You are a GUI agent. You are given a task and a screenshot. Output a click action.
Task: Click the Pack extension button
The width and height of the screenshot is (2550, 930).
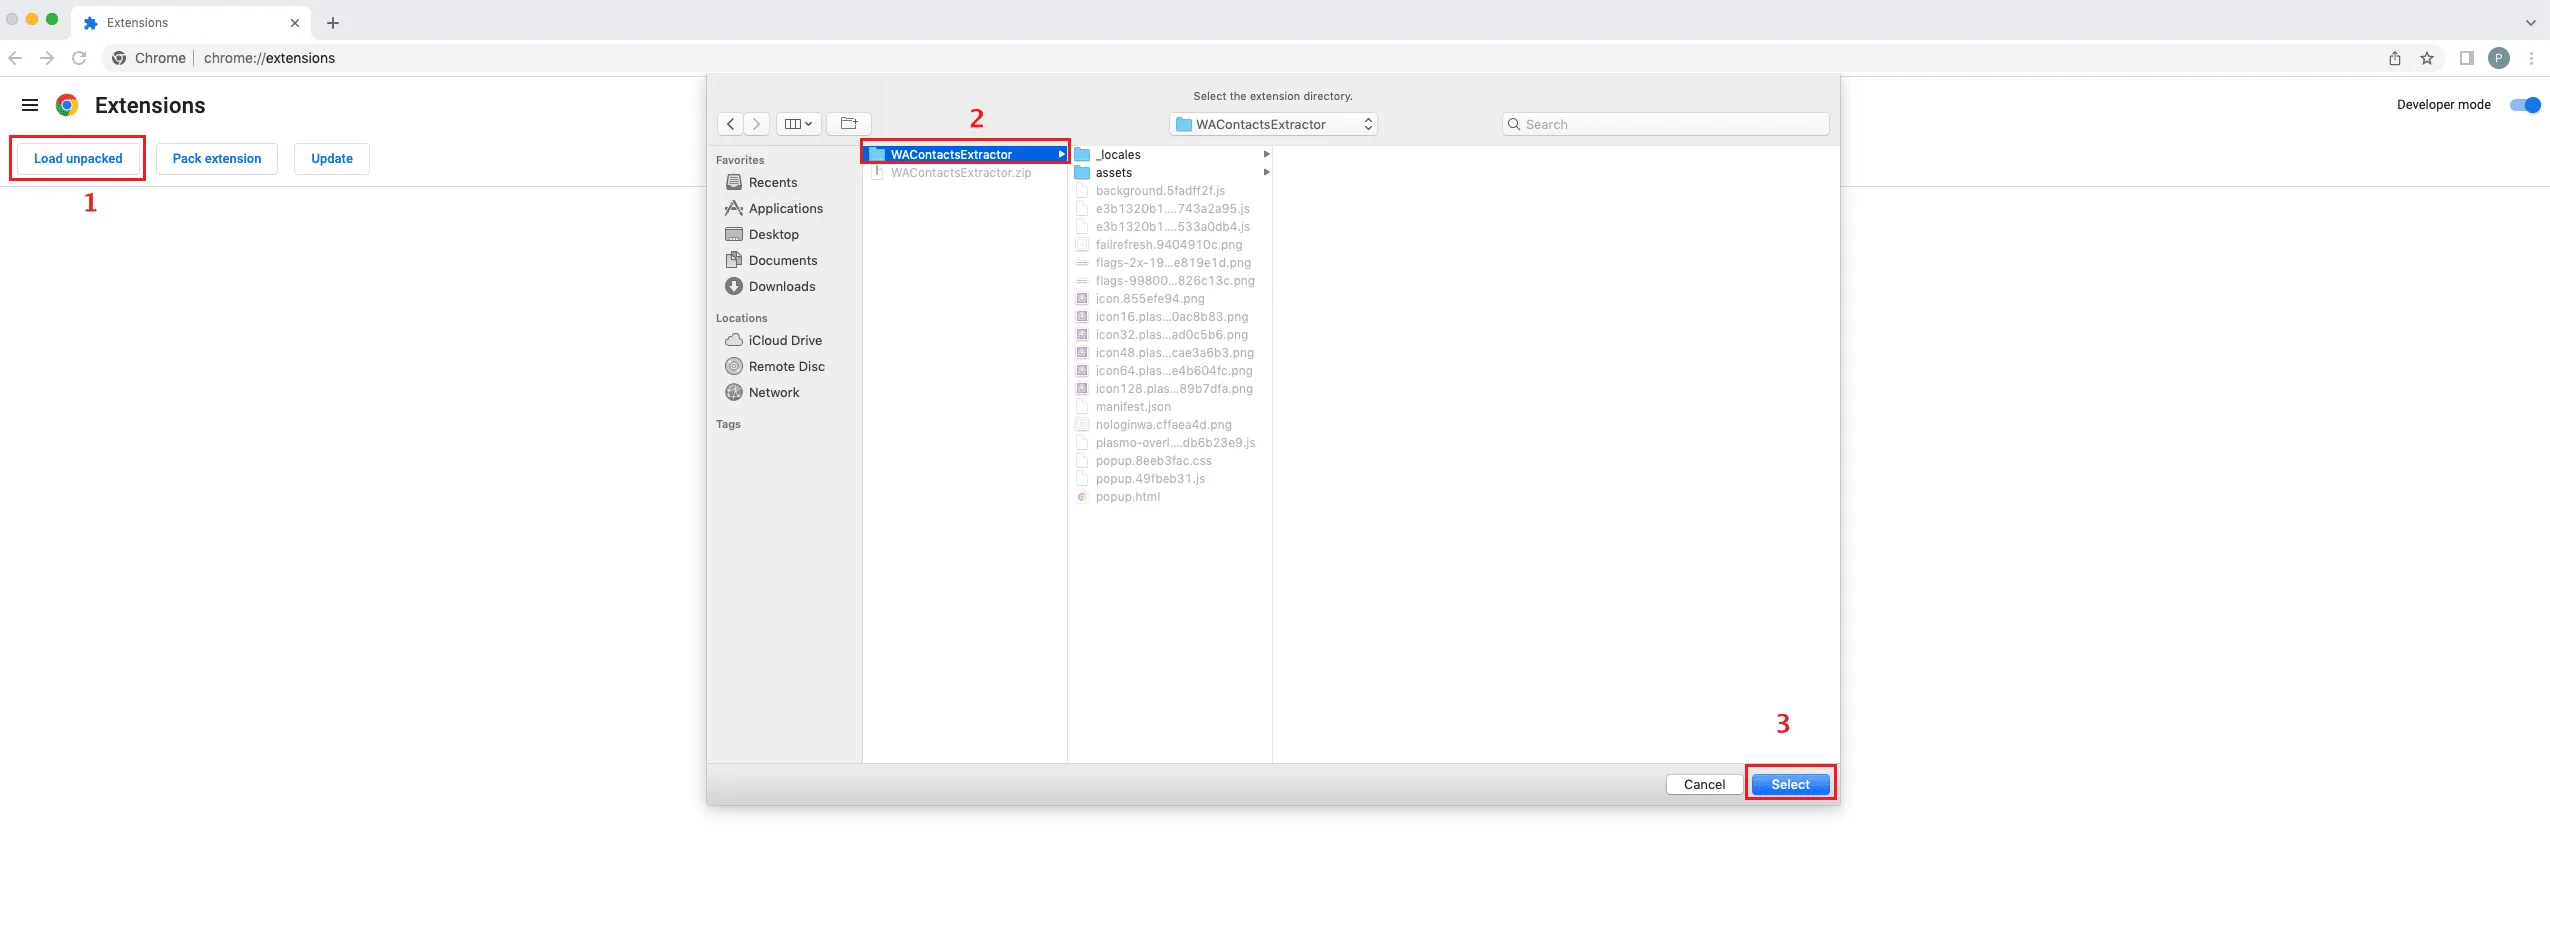pyautogui.click(x=216, y=158)
